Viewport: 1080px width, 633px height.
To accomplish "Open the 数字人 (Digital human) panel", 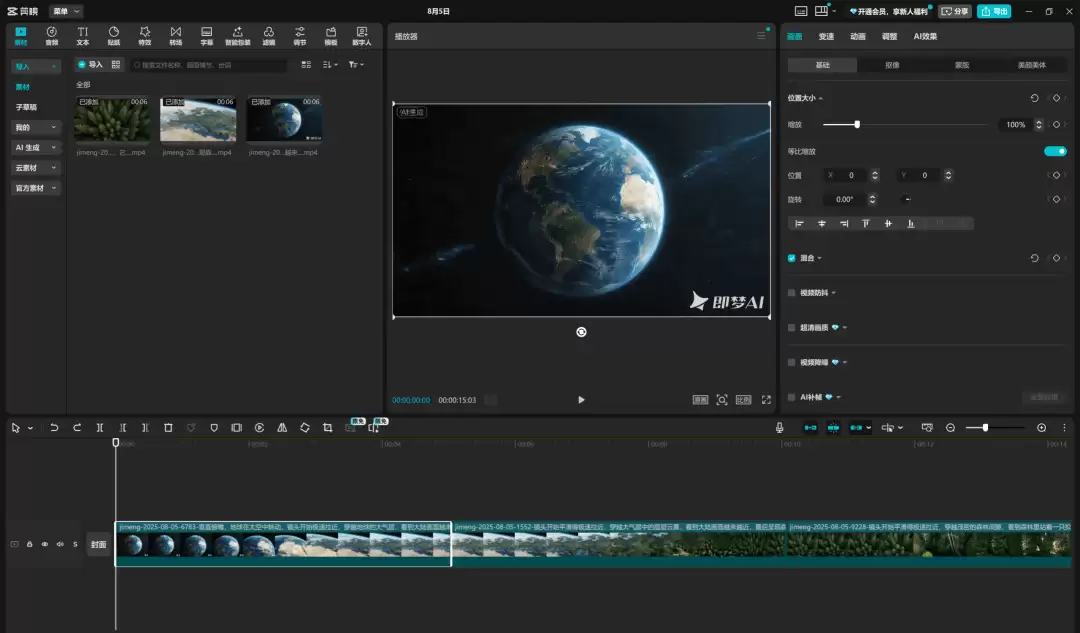I will 362,36.
